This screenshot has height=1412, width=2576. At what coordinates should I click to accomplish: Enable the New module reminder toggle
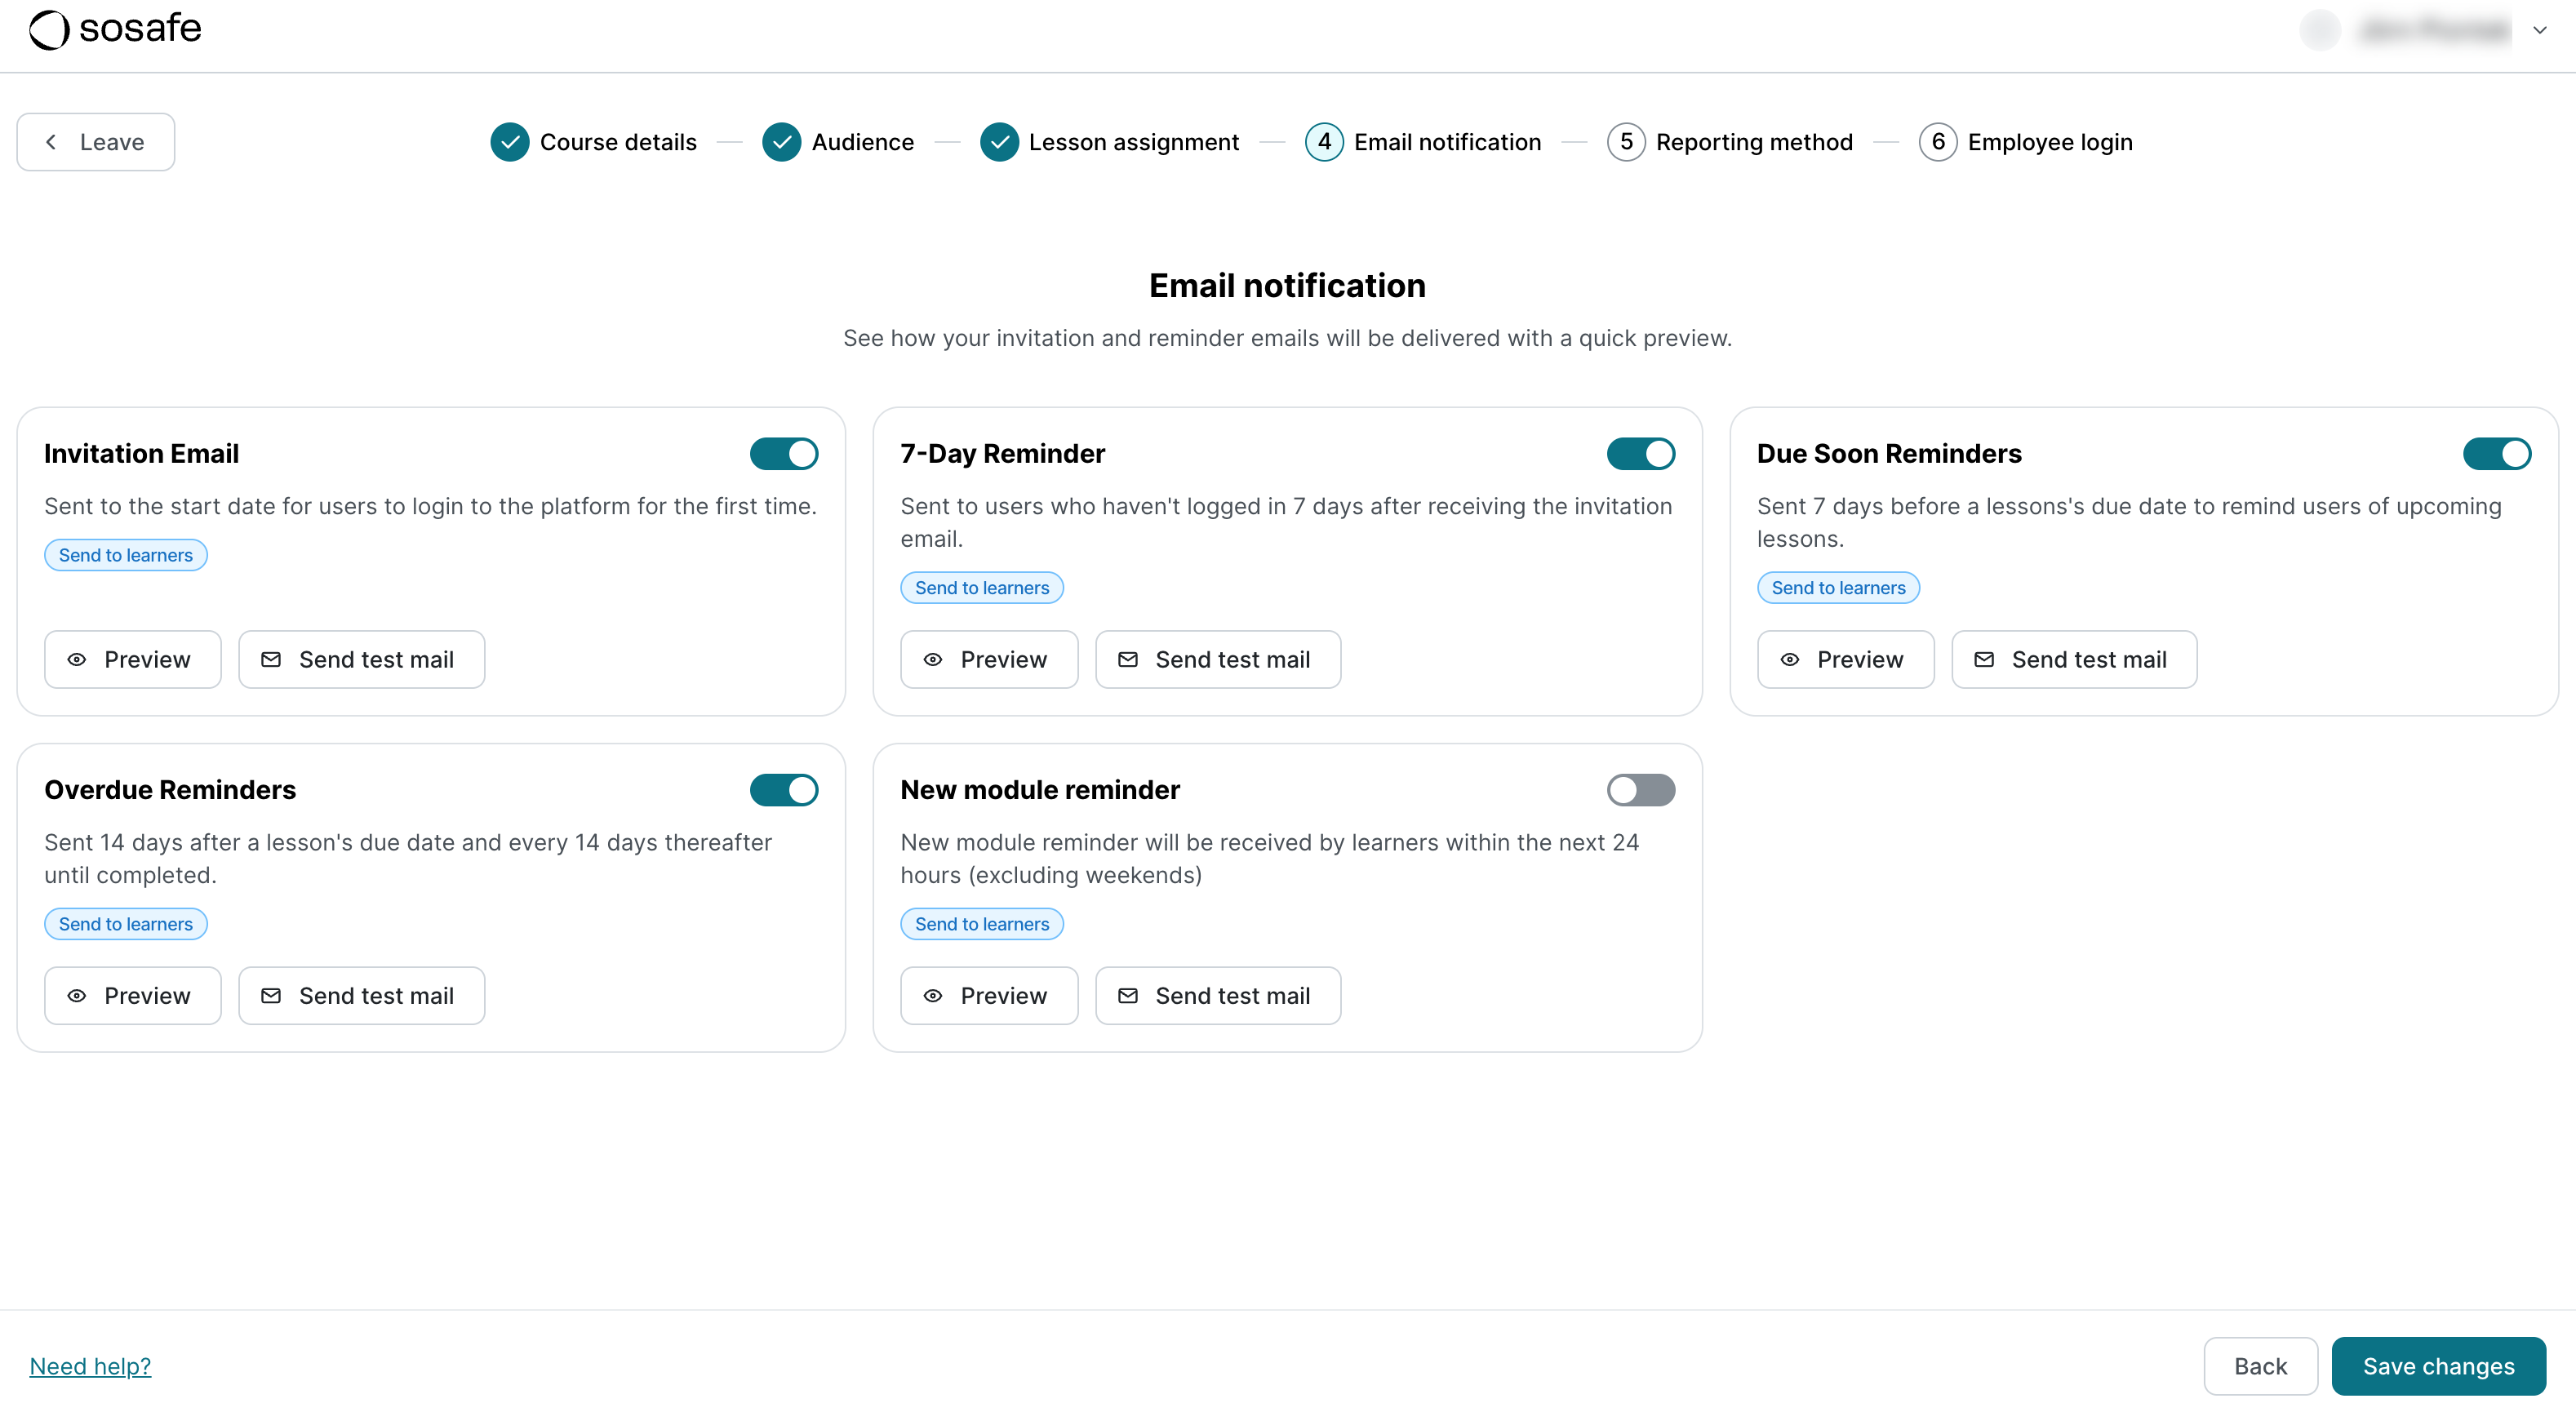pyautogui.click(x=1641, y=790)
